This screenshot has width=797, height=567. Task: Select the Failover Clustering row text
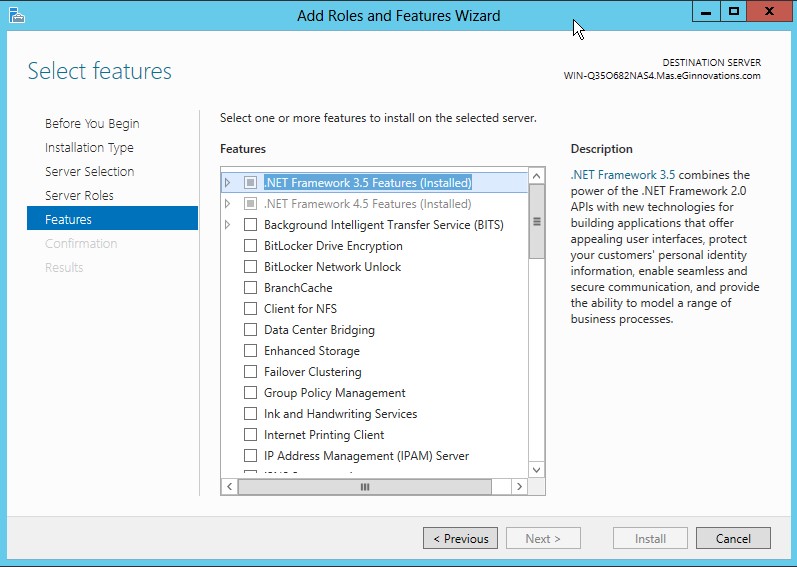313,372
